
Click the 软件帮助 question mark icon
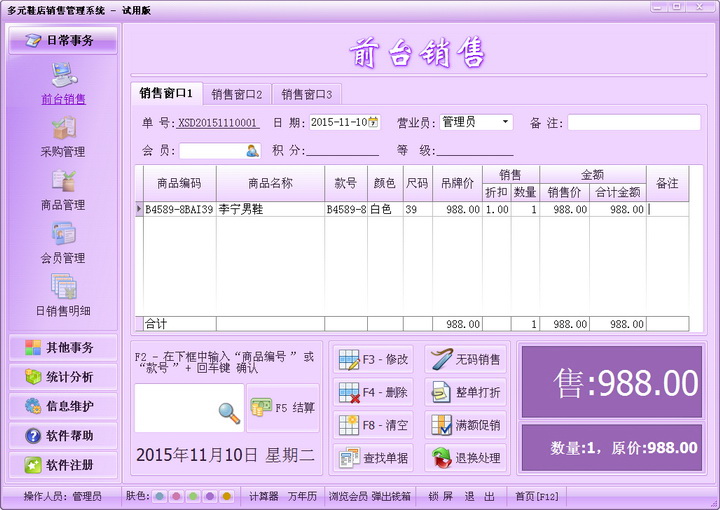pos(33,436)
